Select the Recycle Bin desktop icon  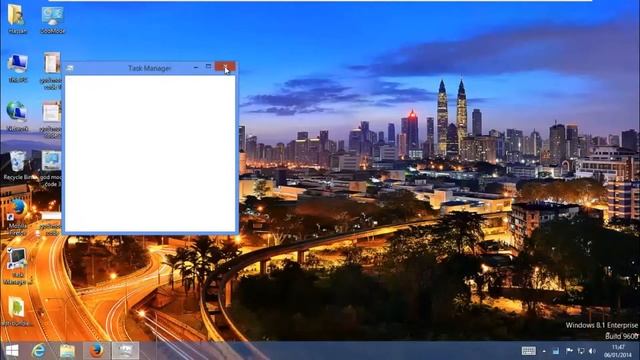[x=18, y=165]
